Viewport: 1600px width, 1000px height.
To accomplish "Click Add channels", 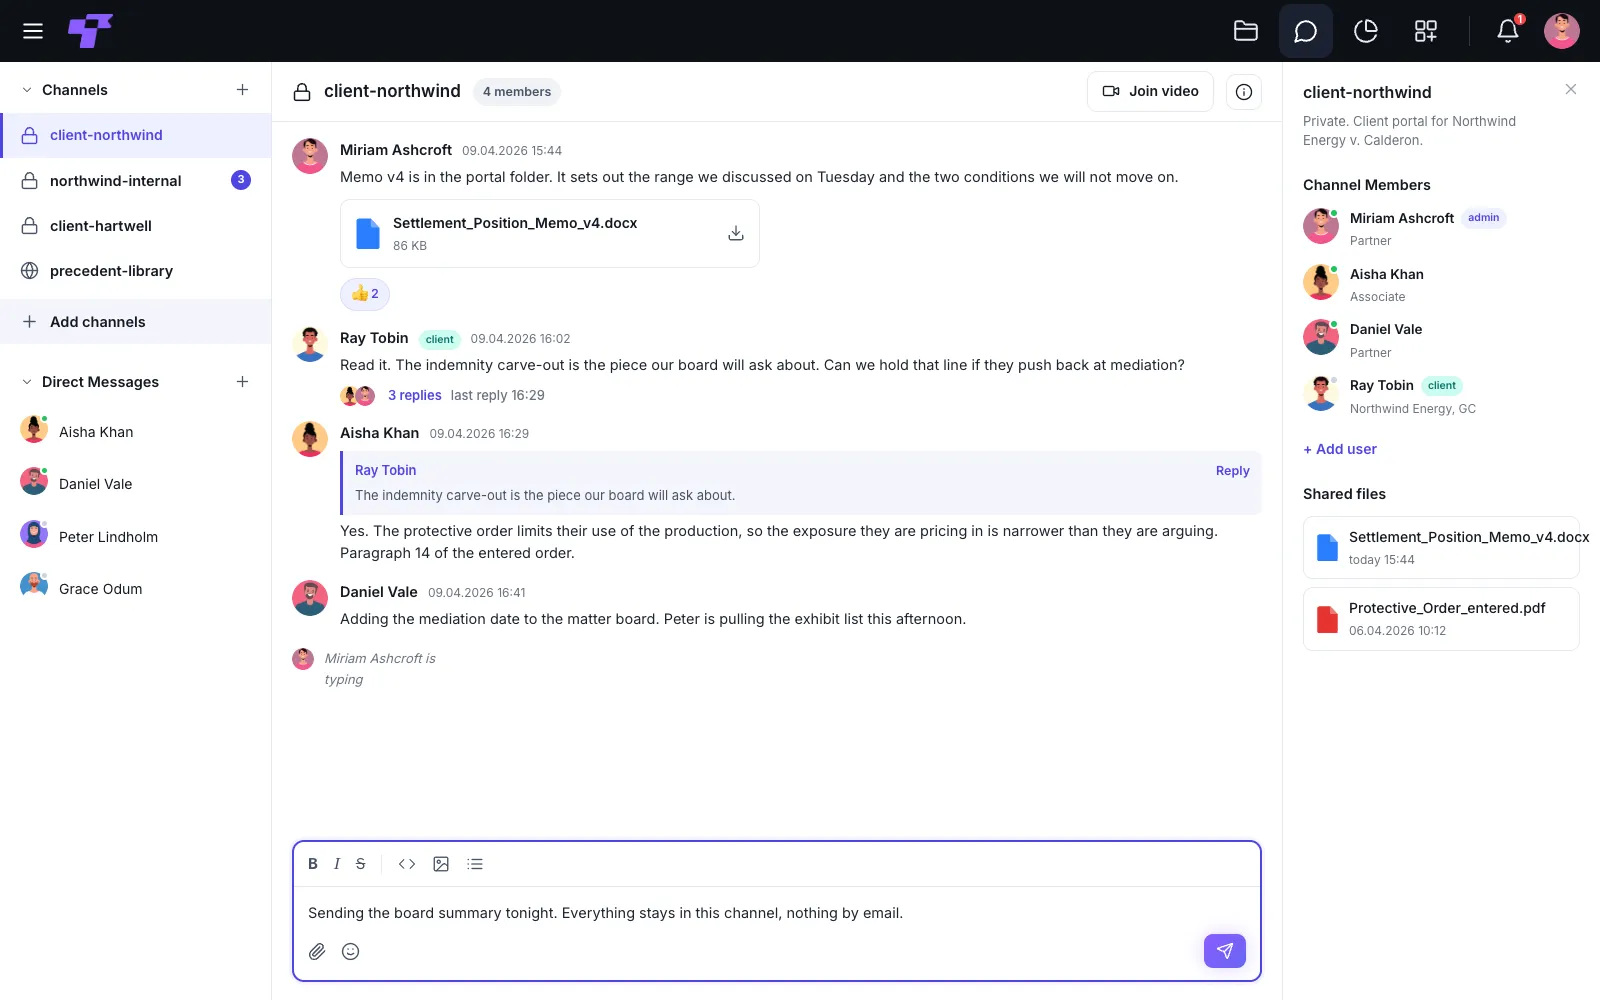I will tap(136, 322).
